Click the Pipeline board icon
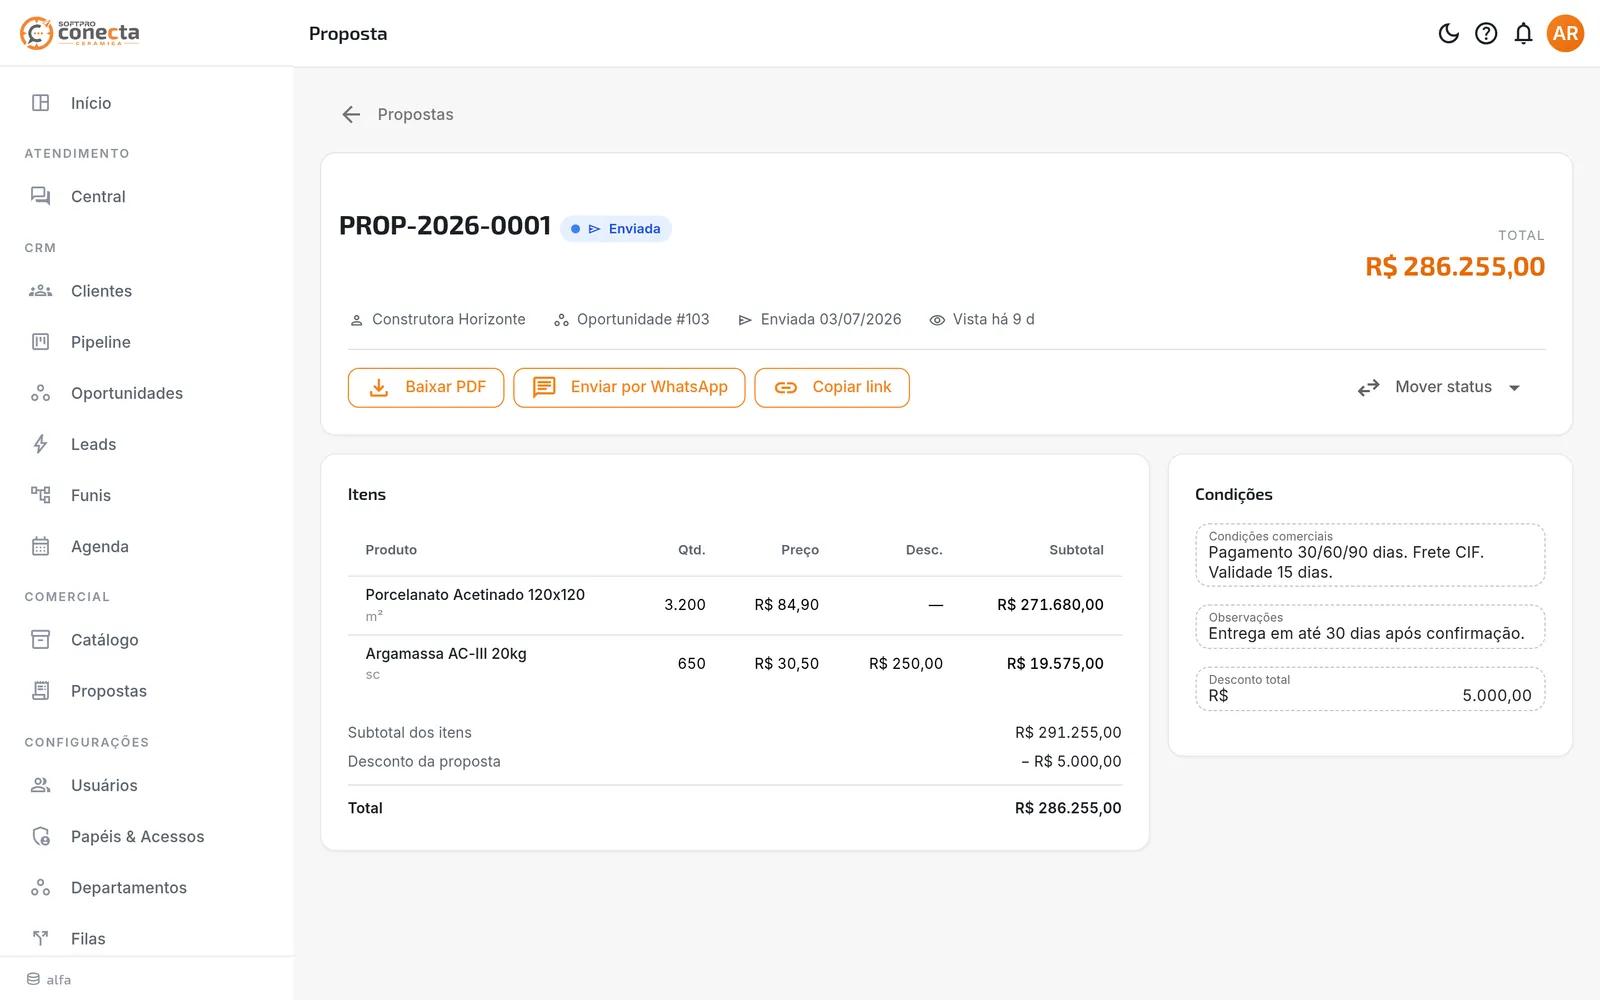This screenshot has height=1000, width=1600. (40, 342)
